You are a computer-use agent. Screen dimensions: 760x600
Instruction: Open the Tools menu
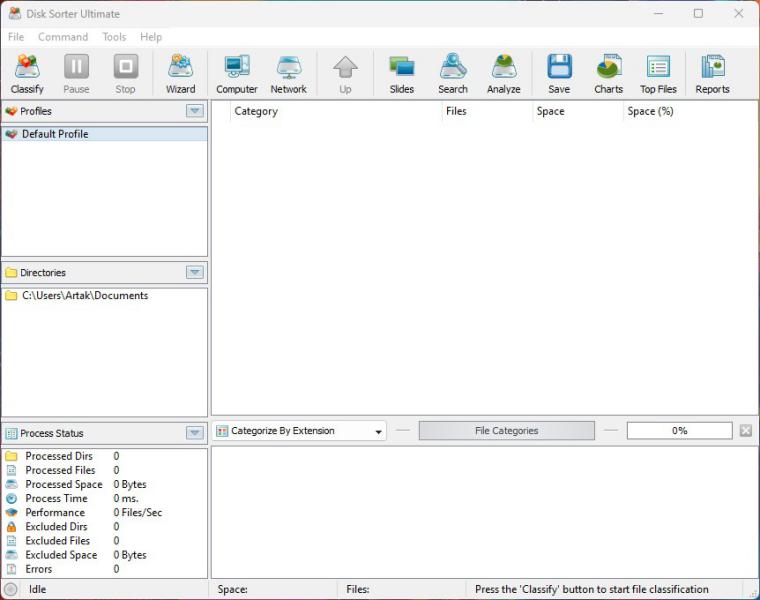(114, 37)
